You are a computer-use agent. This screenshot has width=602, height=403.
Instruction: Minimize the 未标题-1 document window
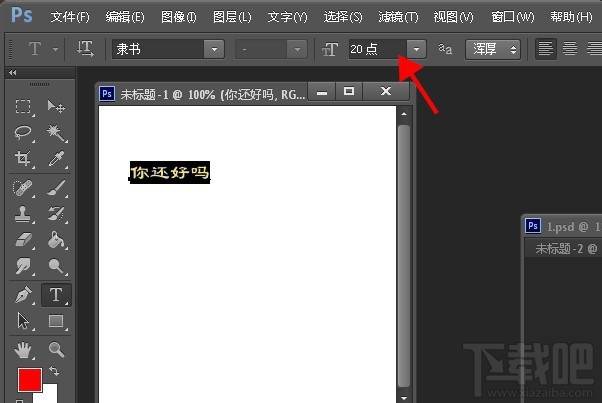click(322, 92)
